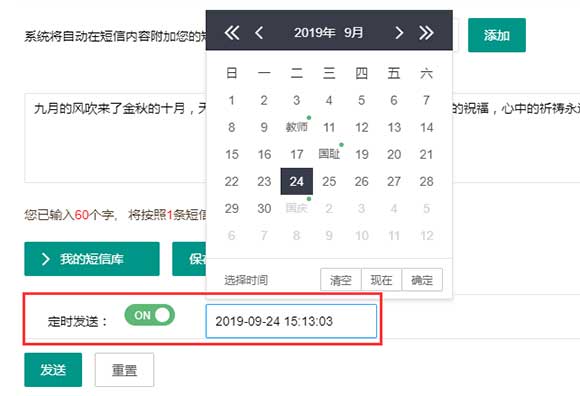The width and height of the screenshot is (580, 396).
Task: Choose date 12 in second row
Action: [361, 127]
